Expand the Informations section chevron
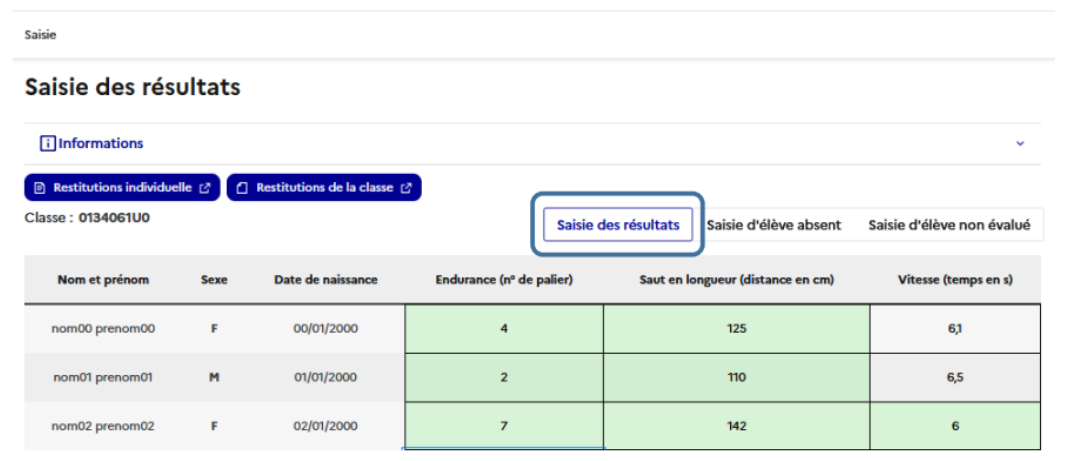Viewport: 1077px width, 461px height. tap(1020, 144)
